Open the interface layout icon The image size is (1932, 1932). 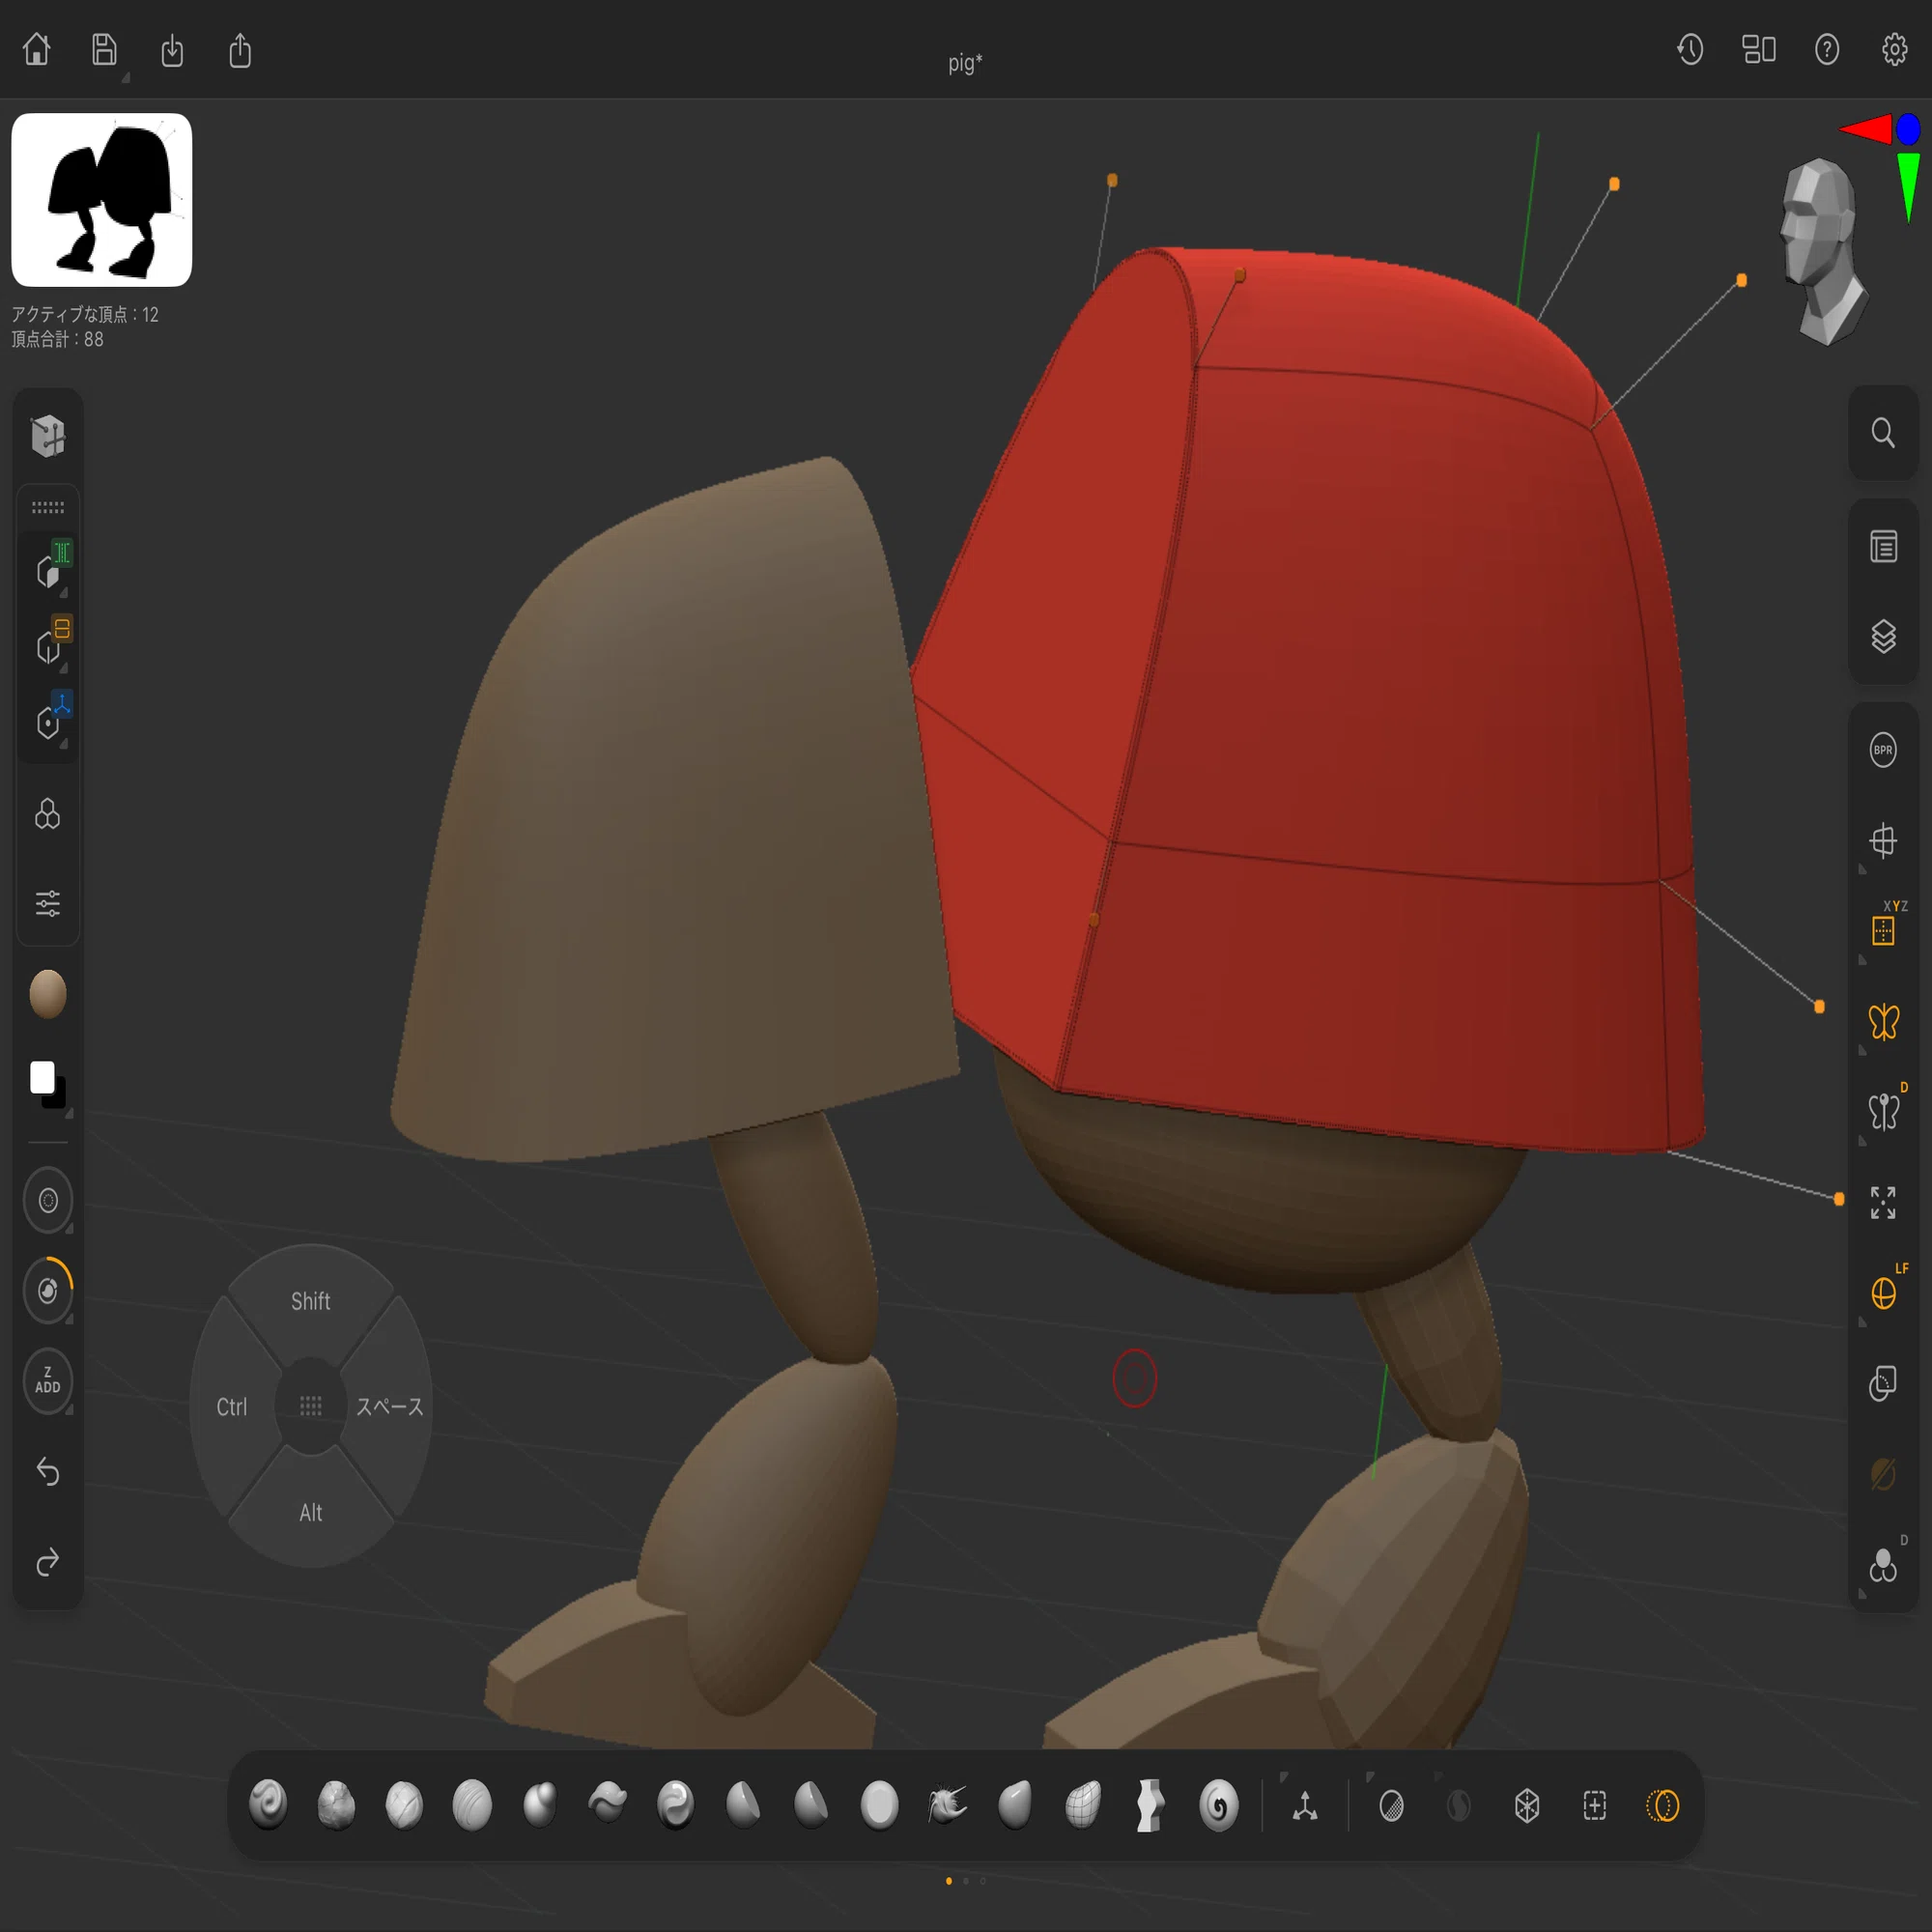click(x=1758, y=49)
